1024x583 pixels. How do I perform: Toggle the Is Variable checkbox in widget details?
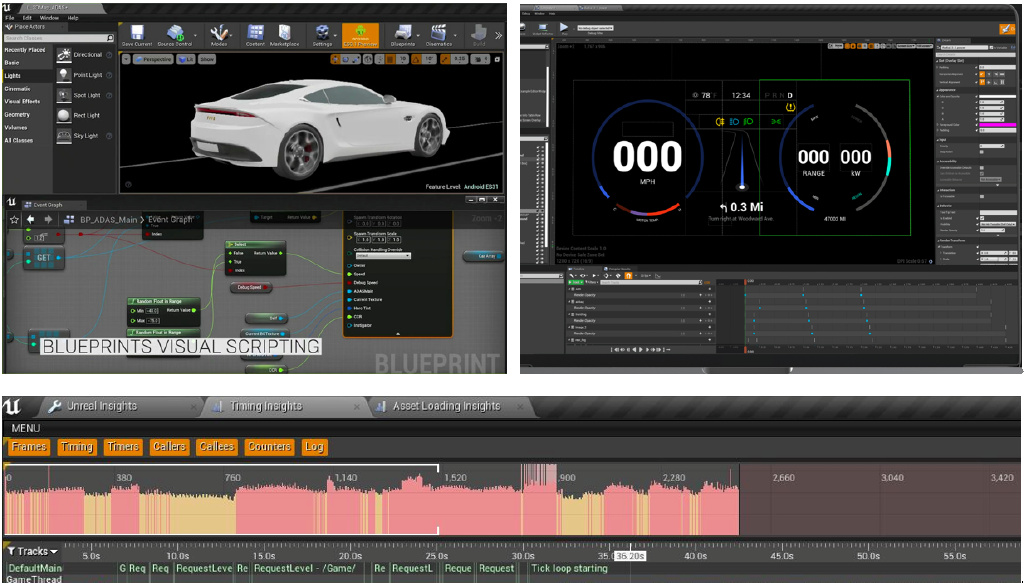tap(991, 48)
